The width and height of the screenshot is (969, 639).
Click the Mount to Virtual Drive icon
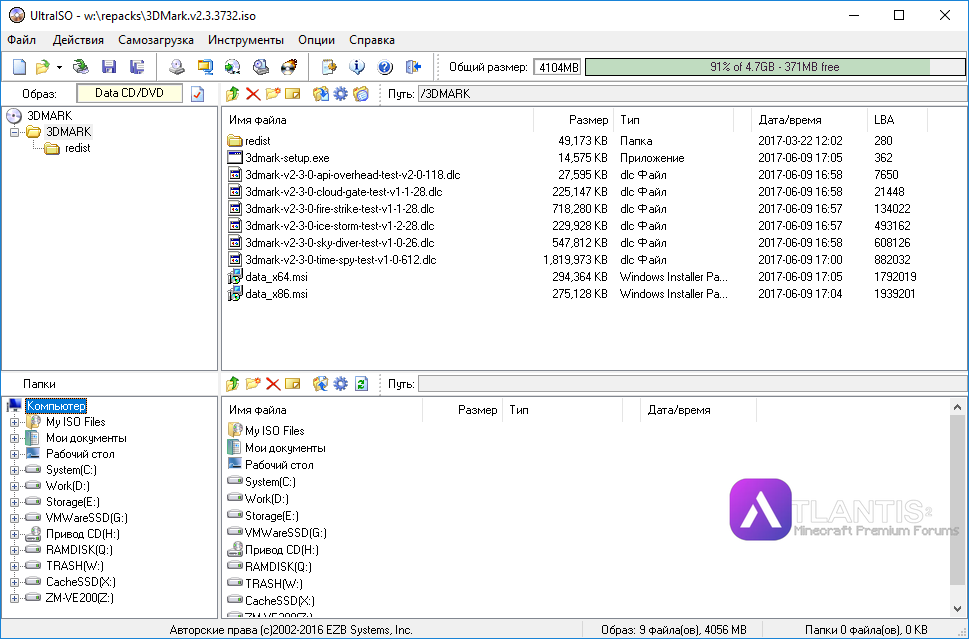click(x=261, y=67)
